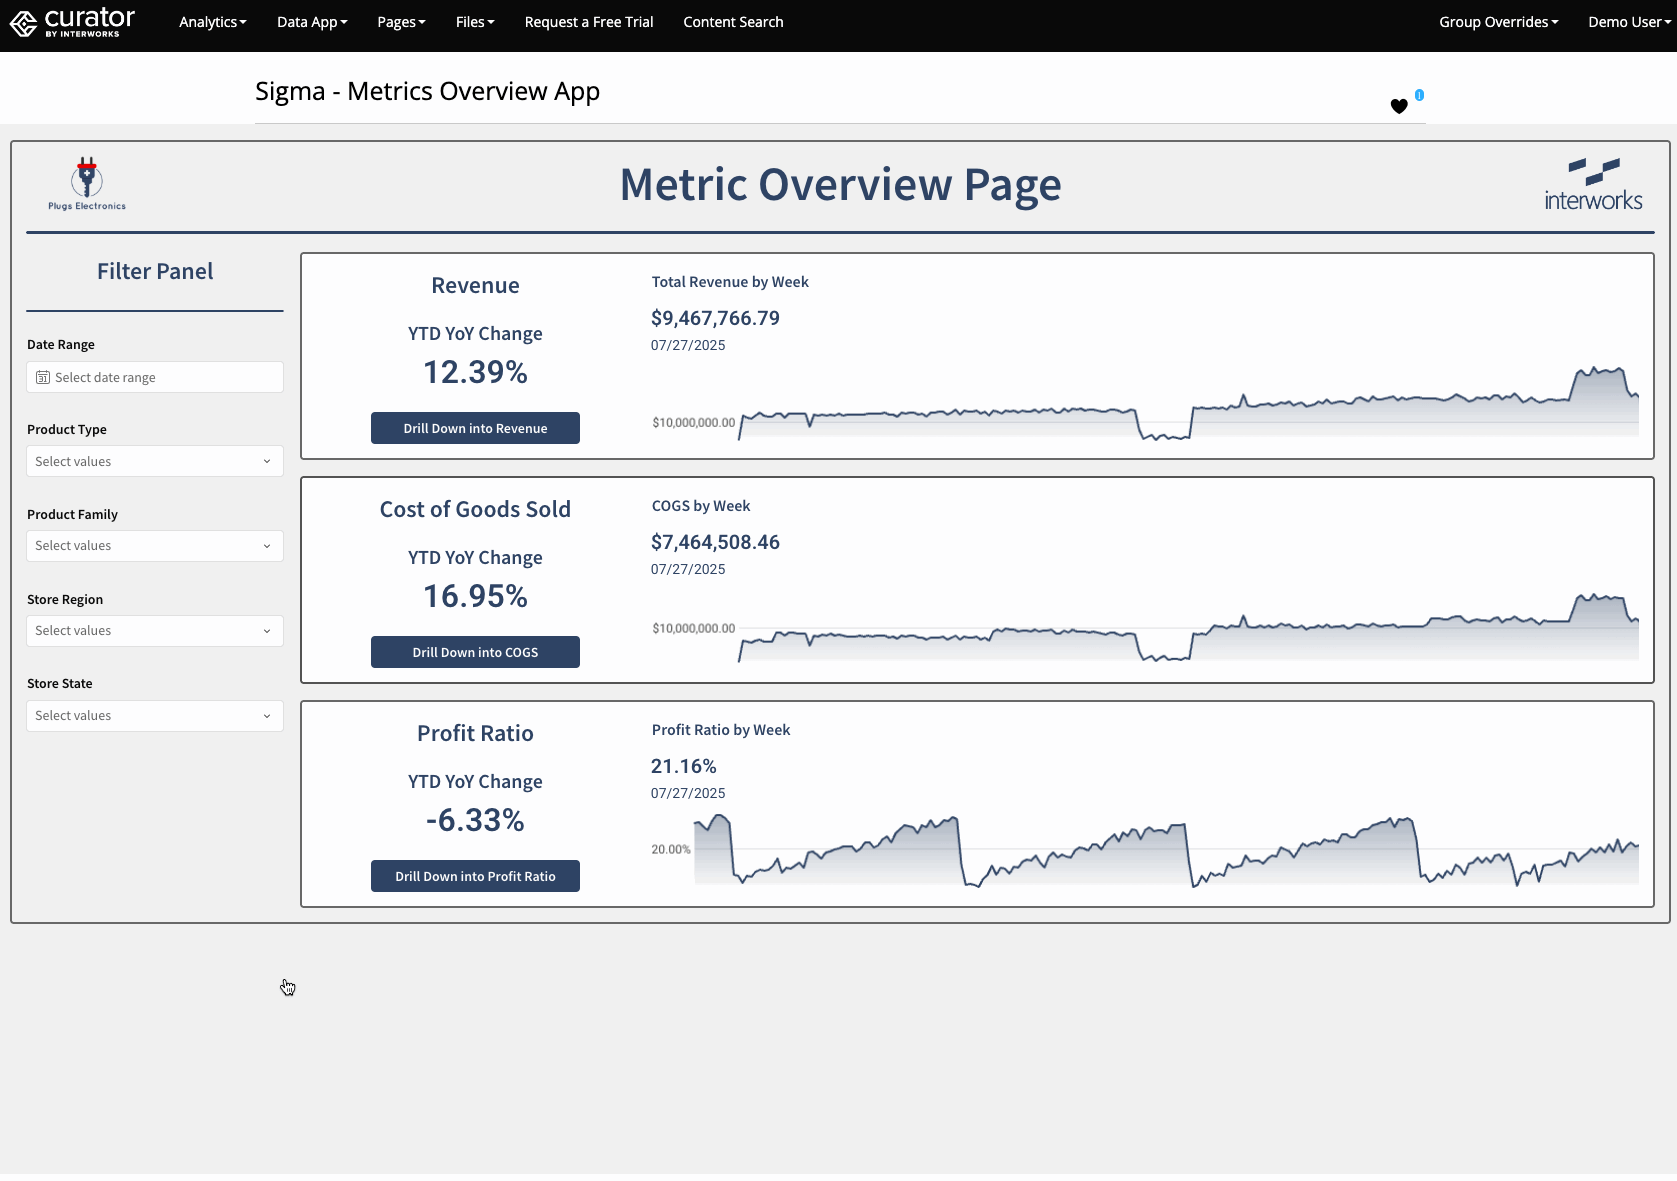Expand the Product Family dropdown
1677x1181 pixels.
click(x=155, y=546)
